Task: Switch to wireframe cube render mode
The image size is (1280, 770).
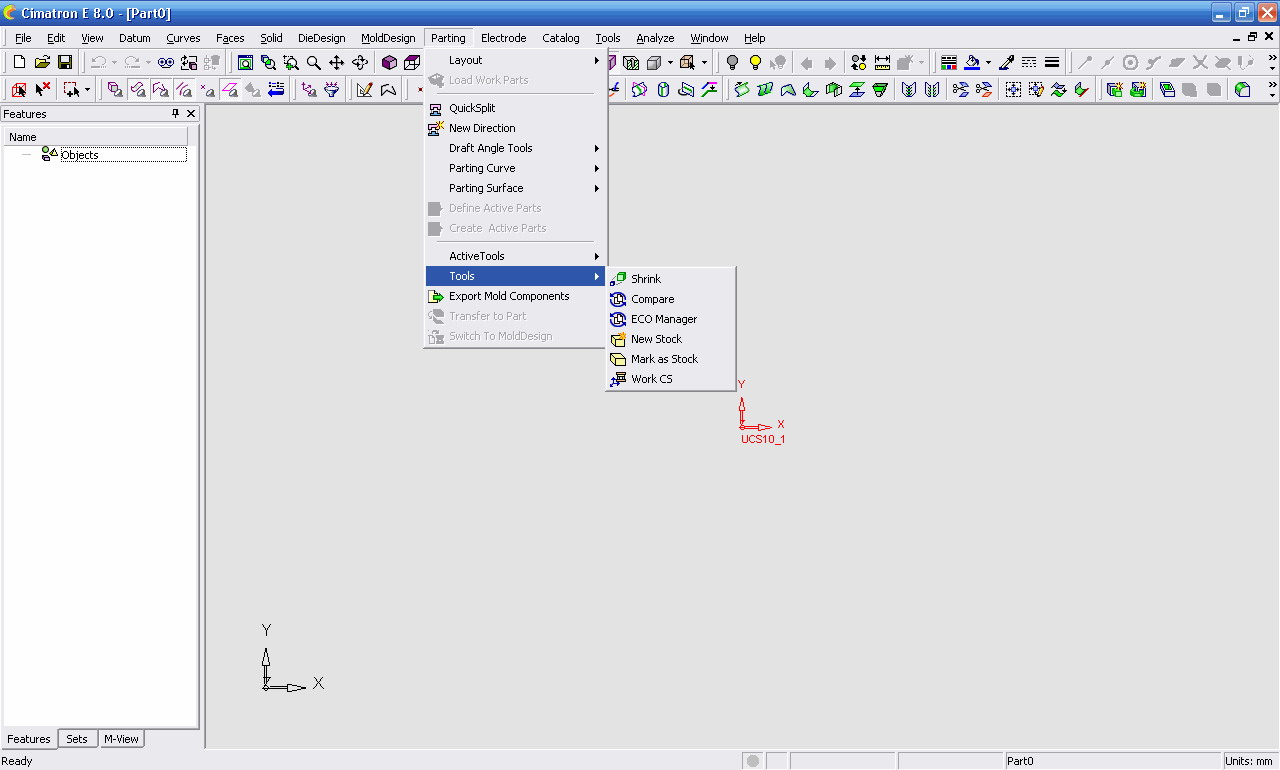Action: pos(412,62)
